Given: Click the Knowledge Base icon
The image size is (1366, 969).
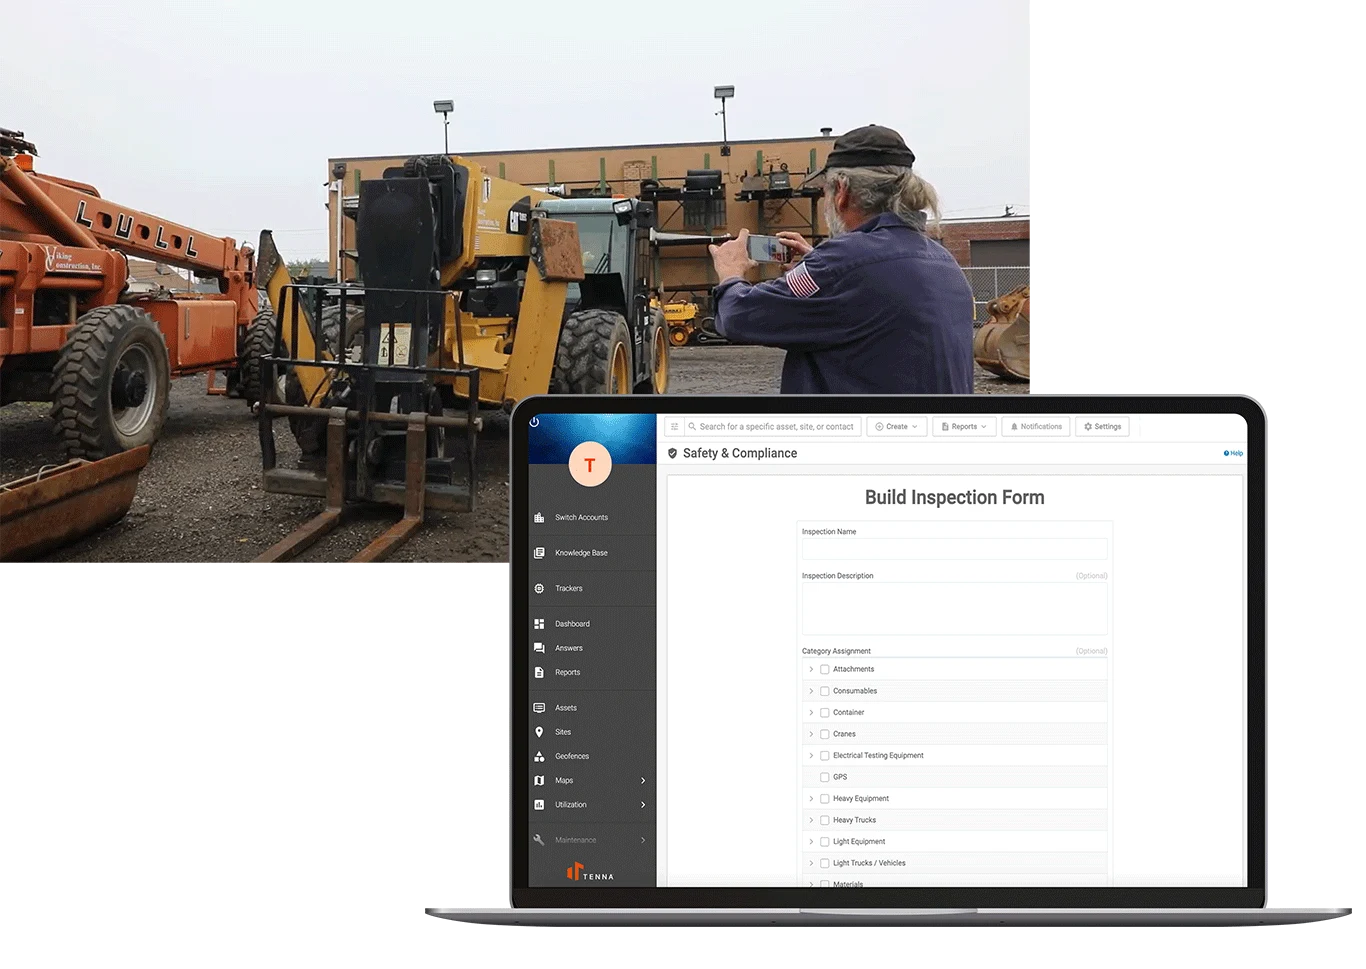Looking at the screenshot, I should 540,552.
